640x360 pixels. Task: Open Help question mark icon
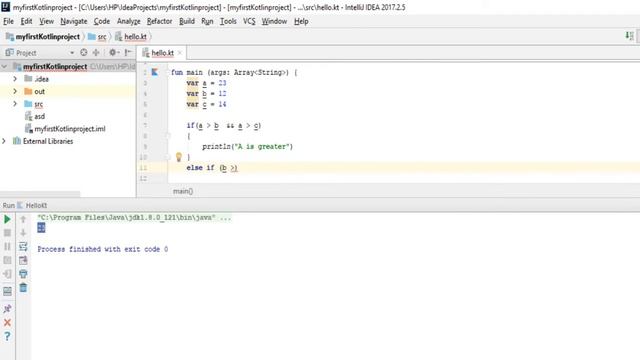[7, 336]
